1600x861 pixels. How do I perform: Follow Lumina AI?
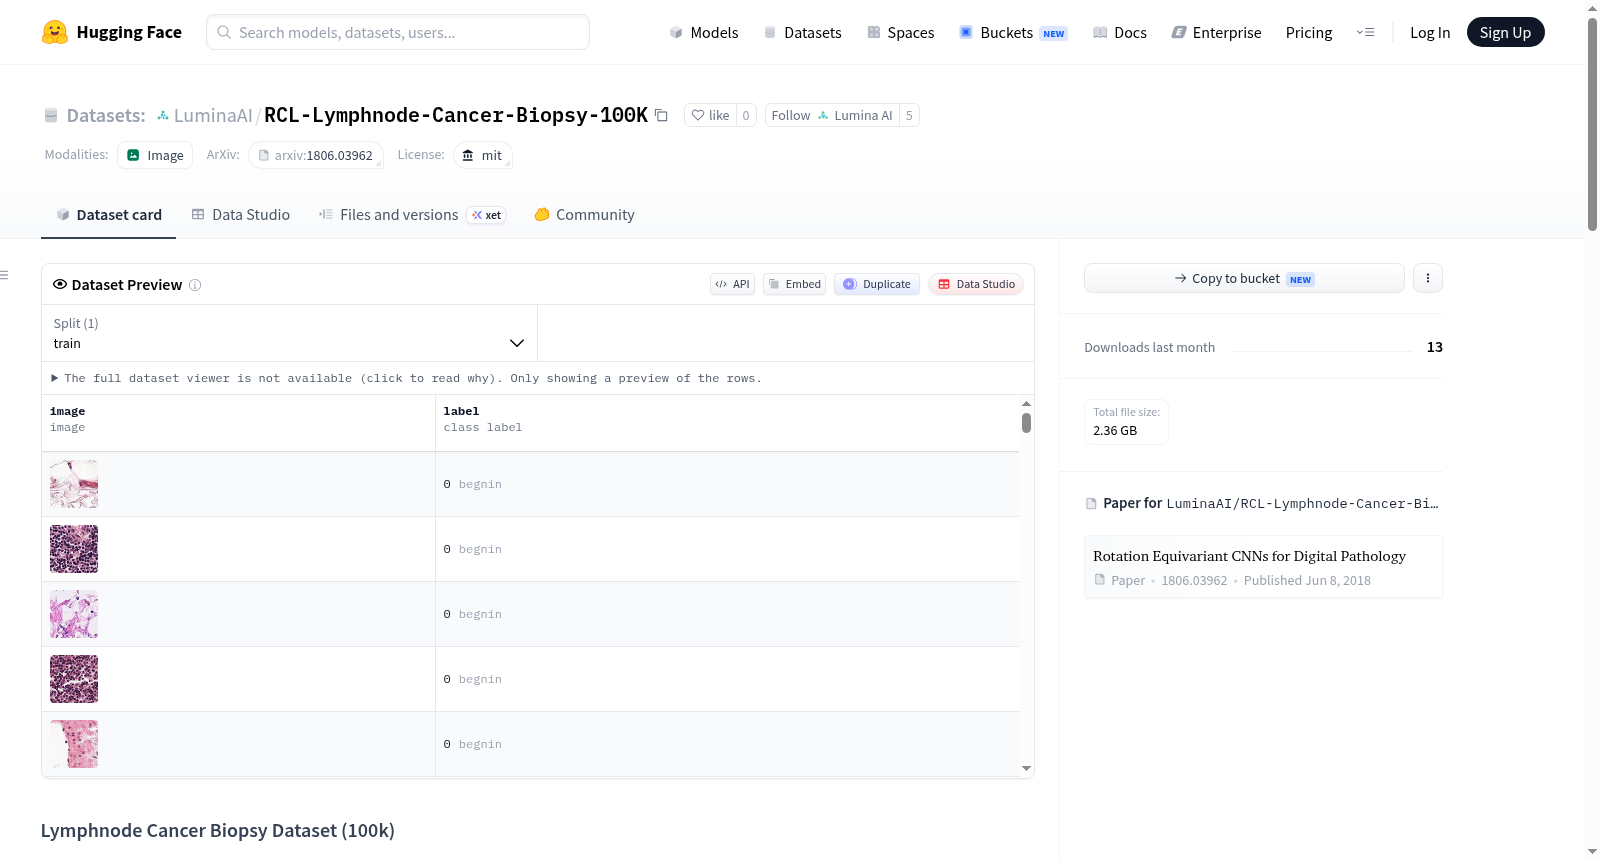click(x=832, y=115)
